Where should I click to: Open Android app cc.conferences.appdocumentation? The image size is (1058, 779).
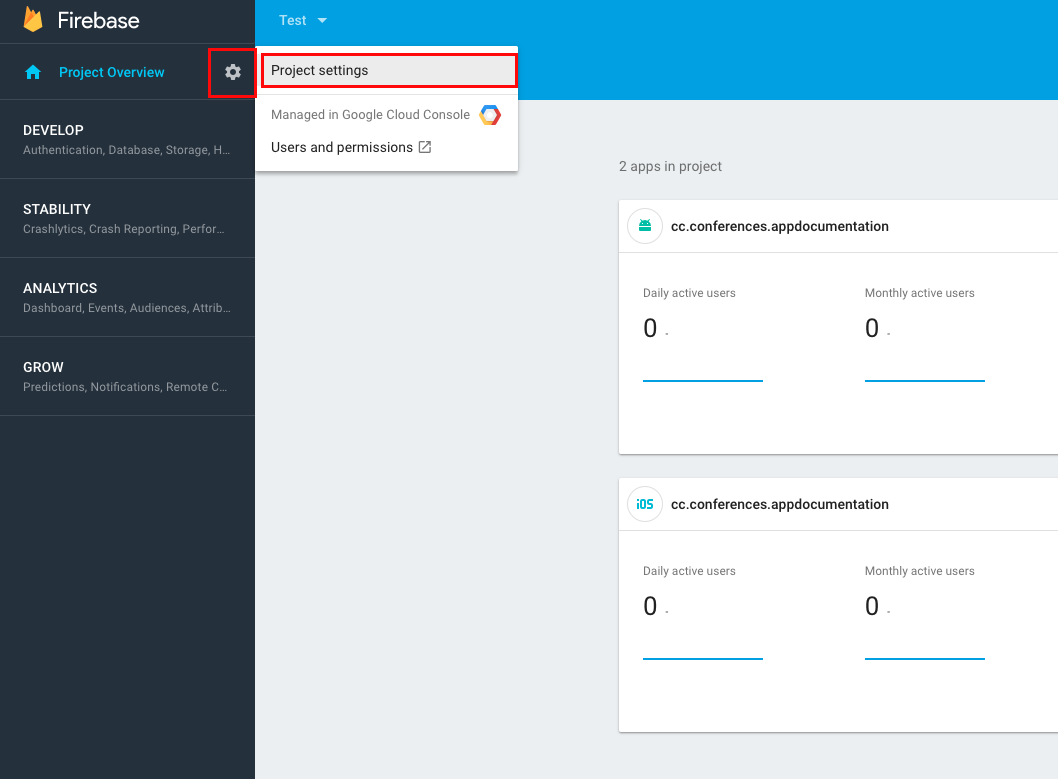[x=779, y=226]
